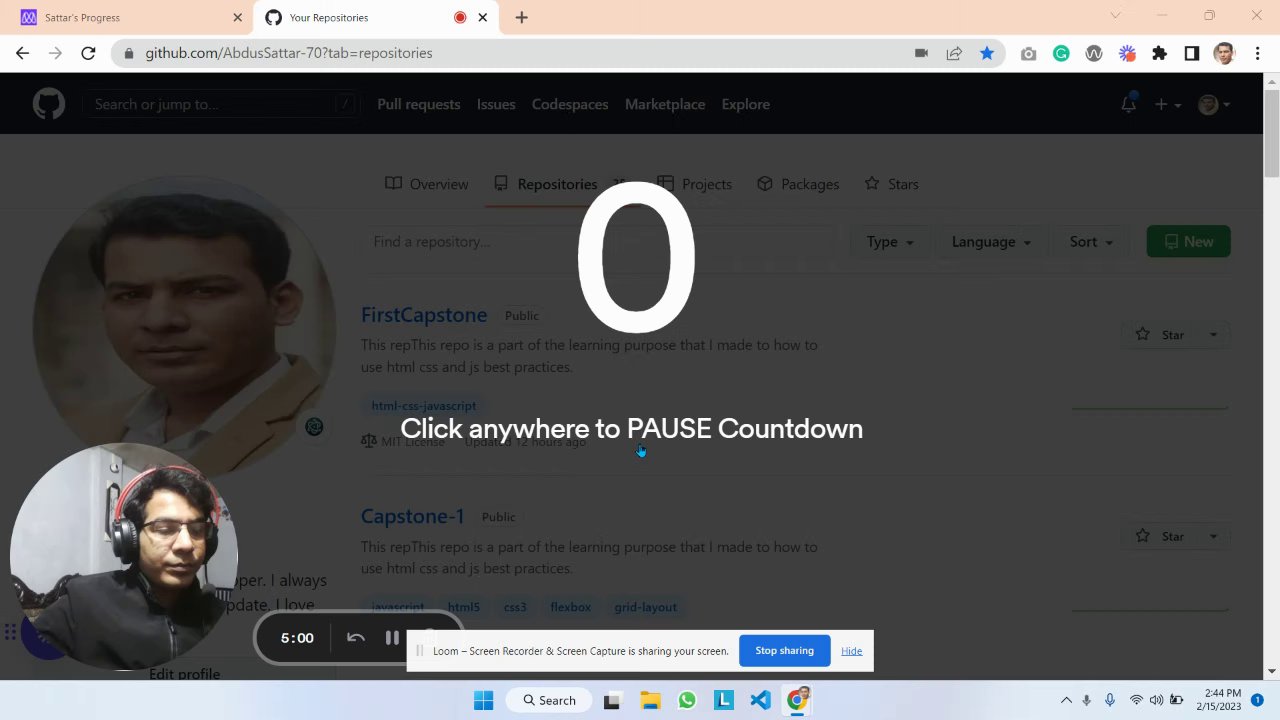Screen dimensions: 1280x720
Task: Open the Capstone-1 repository link
Action: click(413, 516)
